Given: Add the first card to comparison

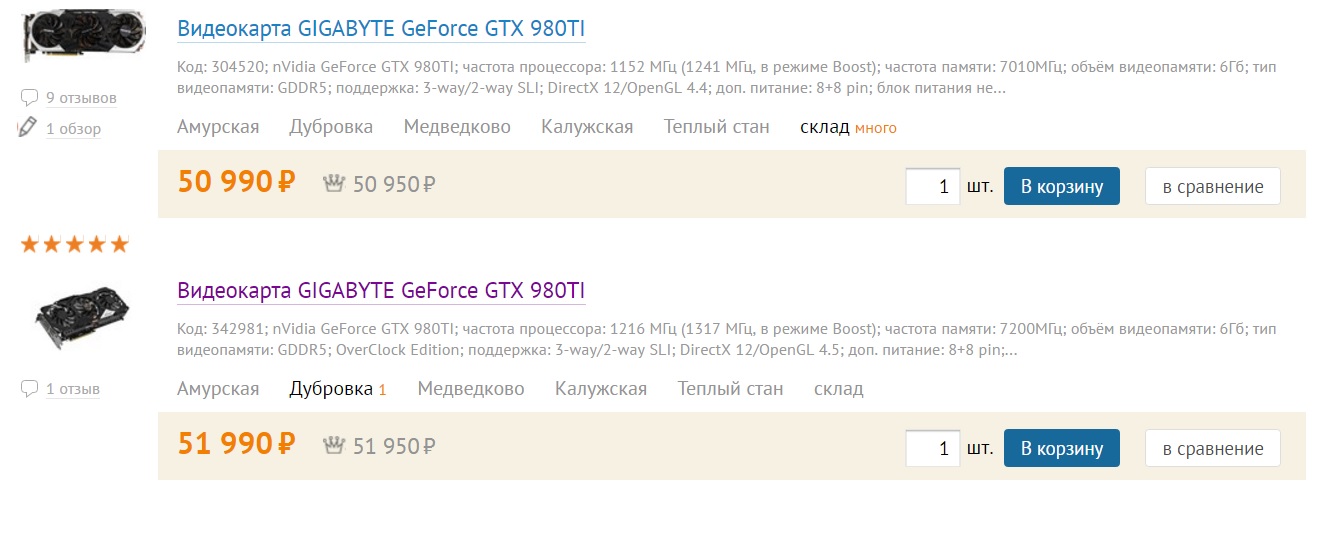Looking at the screenshot, I should click(x=1212, y=186).
